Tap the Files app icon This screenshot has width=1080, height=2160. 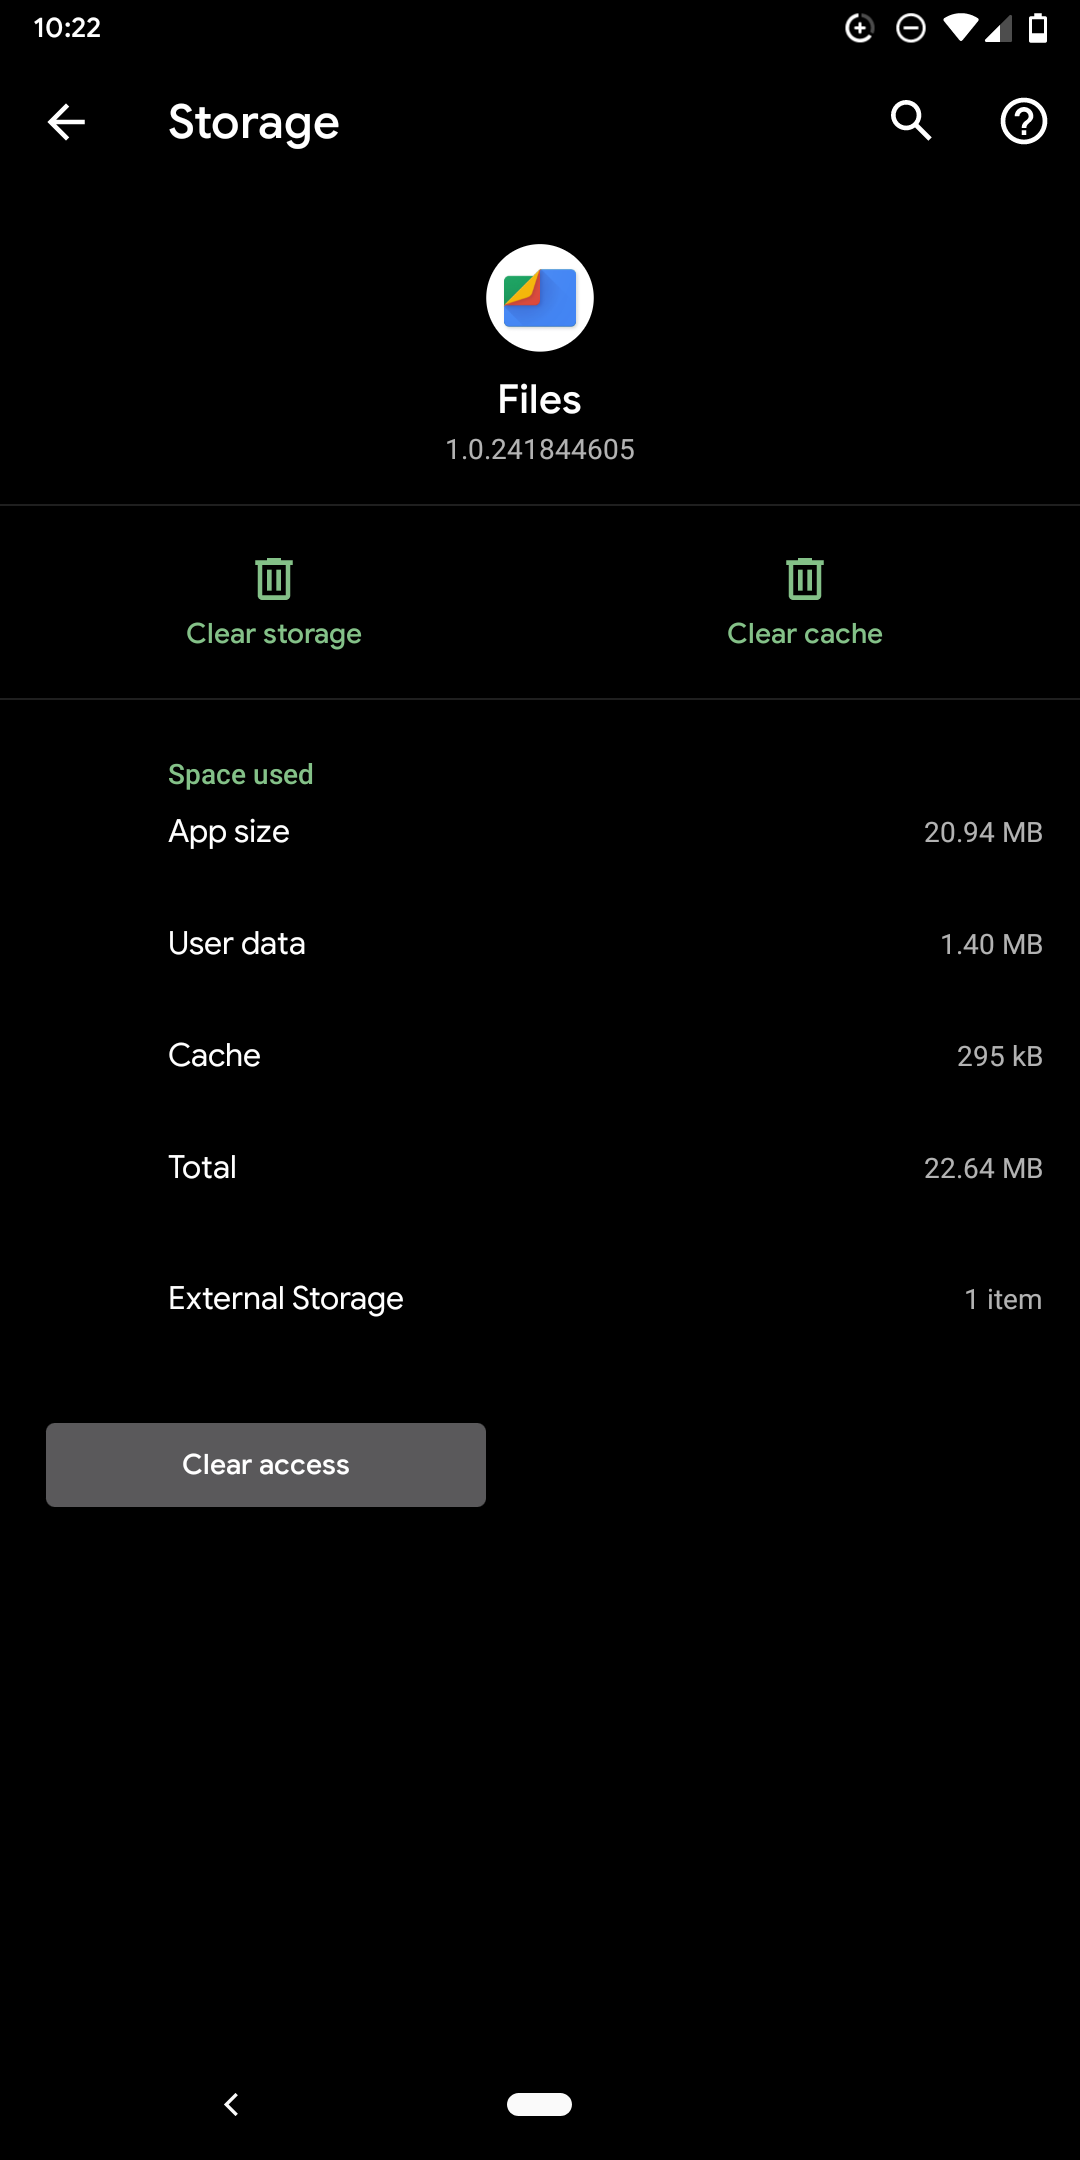tap(539, 297)
